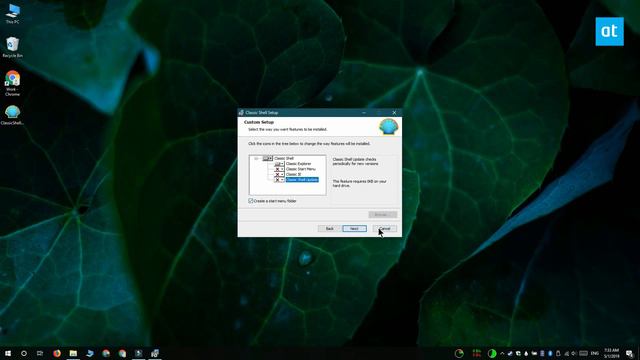Open the Windows Start menu
Viewport: 640px width, 360px height.
8,353
